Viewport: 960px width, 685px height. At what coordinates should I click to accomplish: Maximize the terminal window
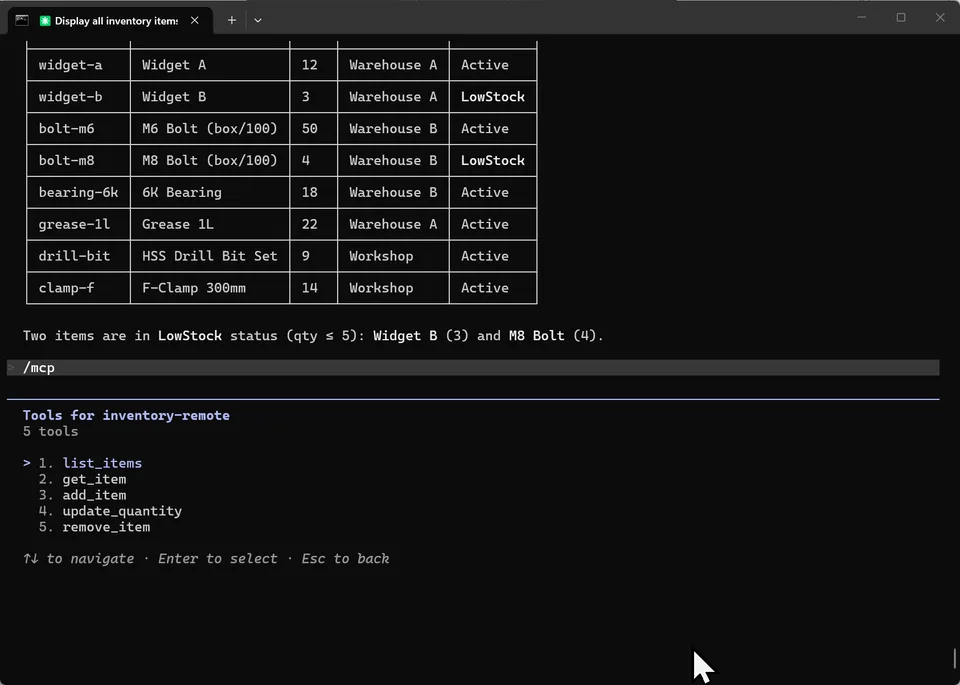click(901, 18)
